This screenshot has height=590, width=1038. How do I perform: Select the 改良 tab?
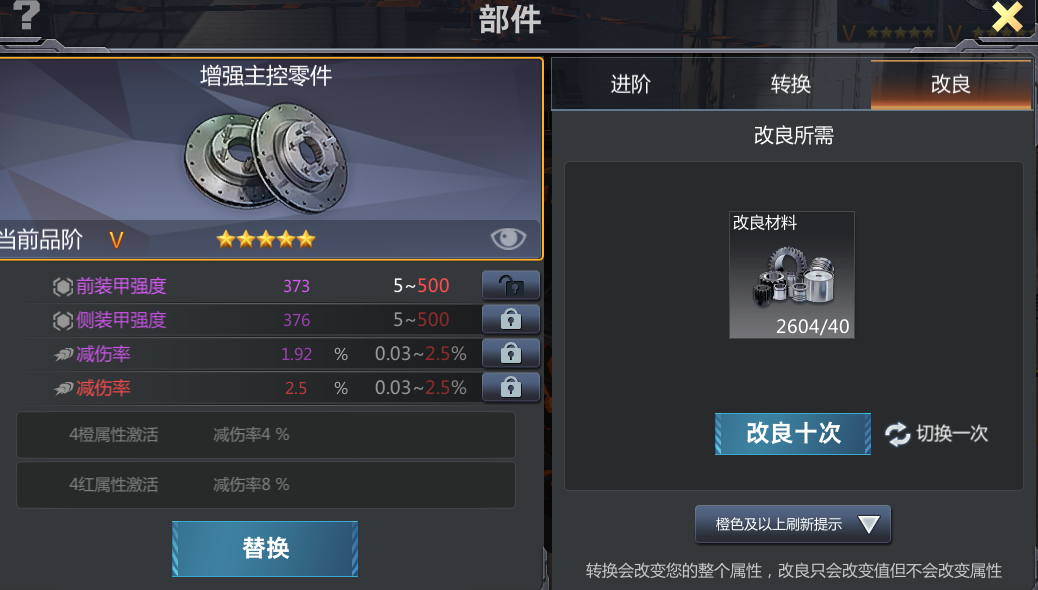(951, 84)
